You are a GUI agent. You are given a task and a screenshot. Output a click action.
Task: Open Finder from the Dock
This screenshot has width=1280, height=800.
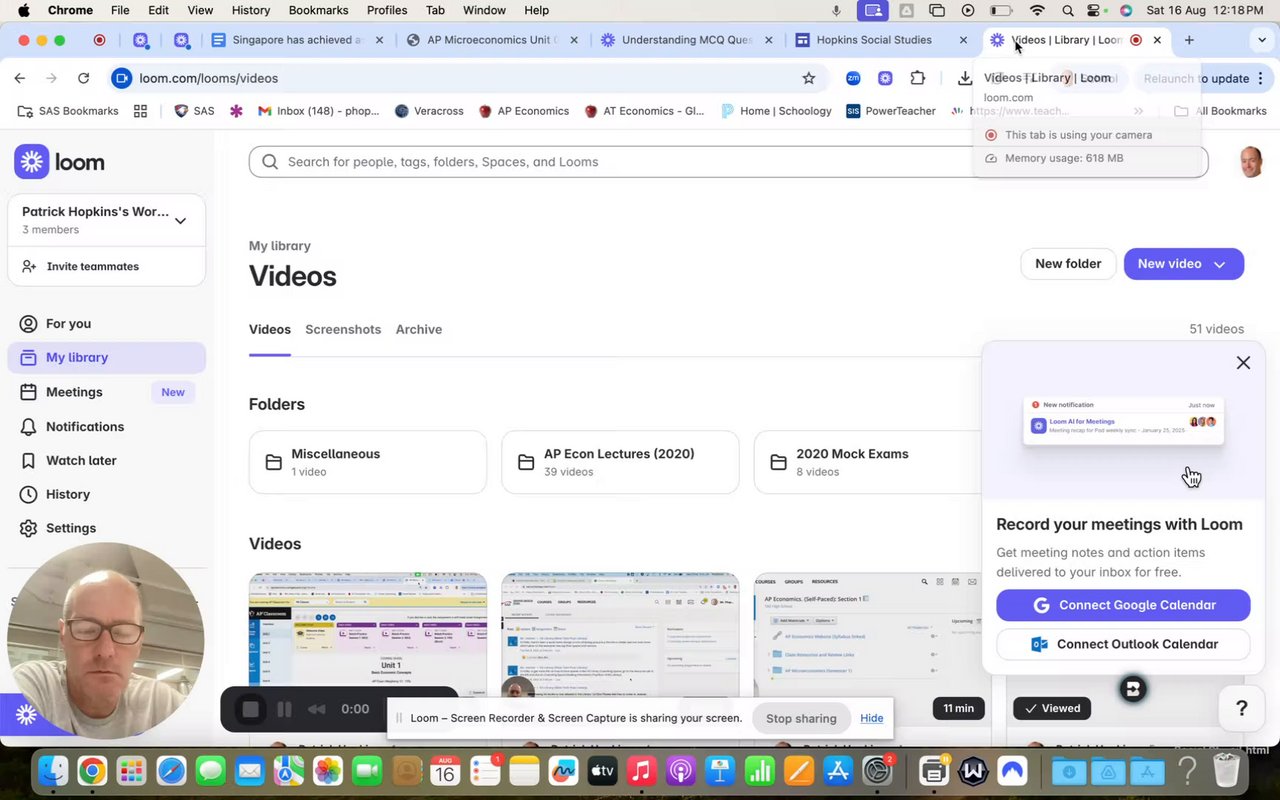coord(53,771)
